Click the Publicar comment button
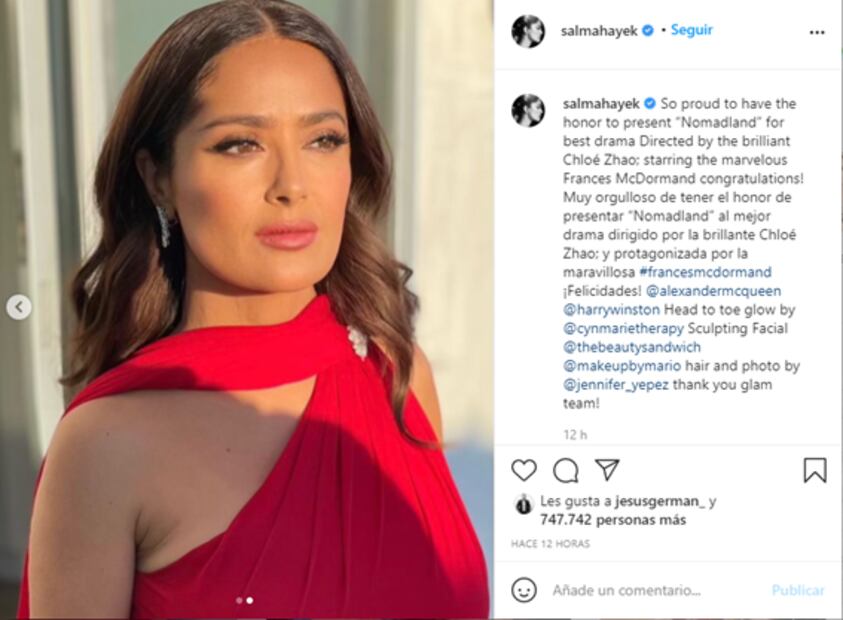Image resolution: width=843 pixels, height=620 pixels. [x=798, y=590]
